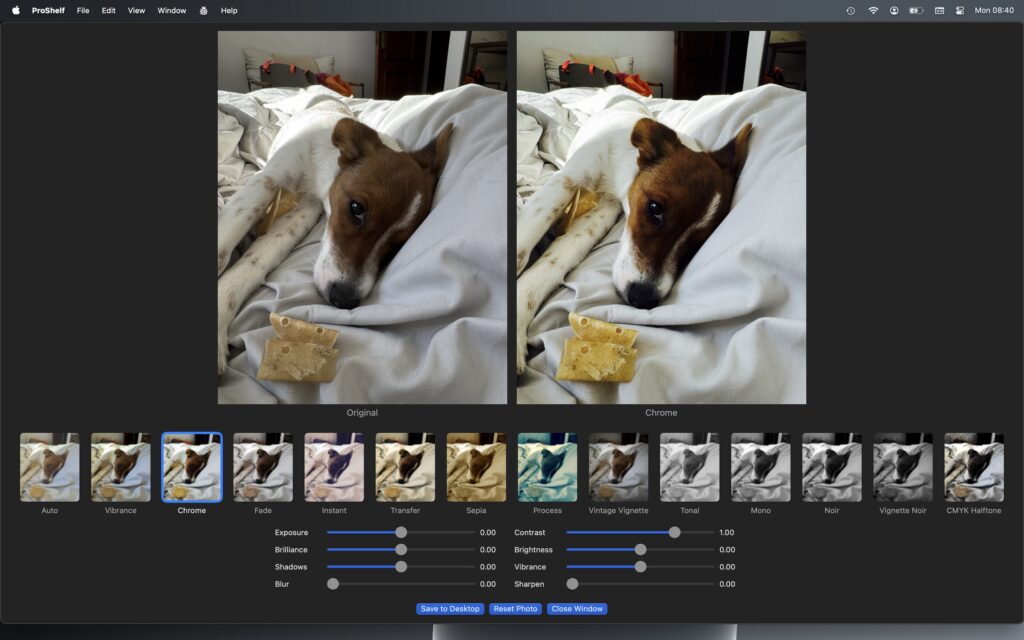Open the File menu
This screenshot has height=640, width=1024.
click(83, 10)
